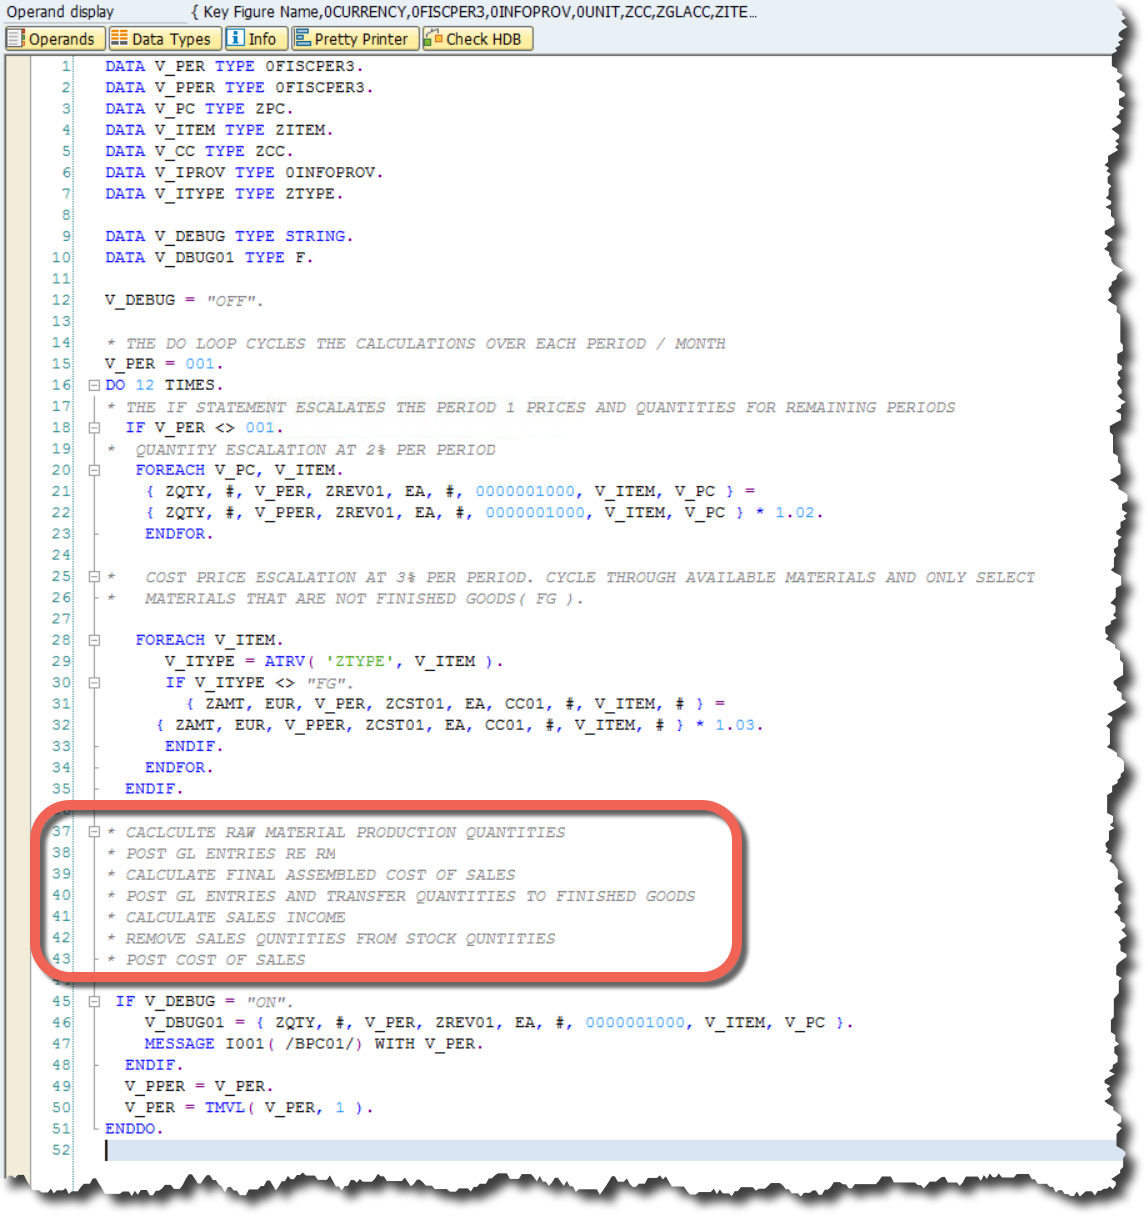
Task: Collapse the IF V_ITYPE <> FG block
Action: point(93,682)
